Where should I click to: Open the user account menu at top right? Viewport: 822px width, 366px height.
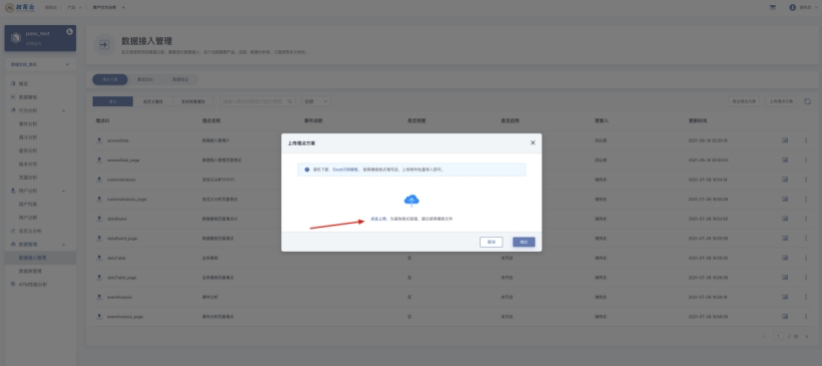coord(804,7)
